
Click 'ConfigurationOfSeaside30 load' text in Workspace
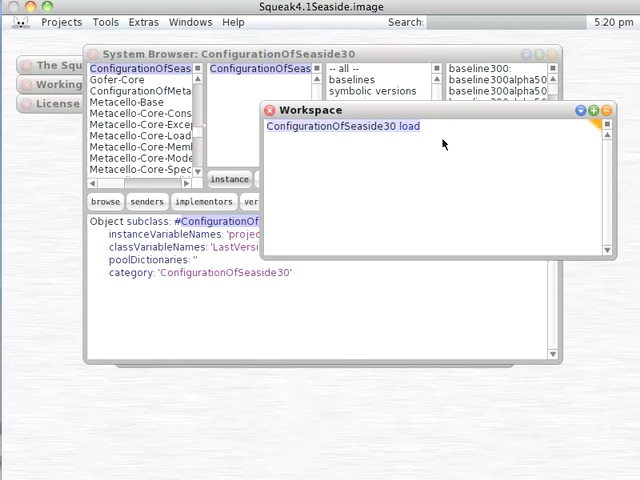[x=343, y=126]
